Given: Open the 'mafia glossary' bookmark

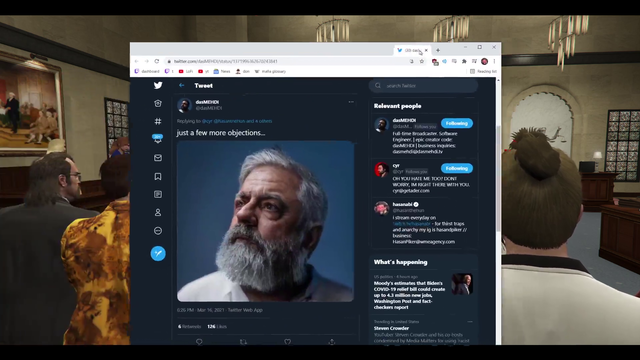Looking at the screenshot, I should (x=270, y=71).
